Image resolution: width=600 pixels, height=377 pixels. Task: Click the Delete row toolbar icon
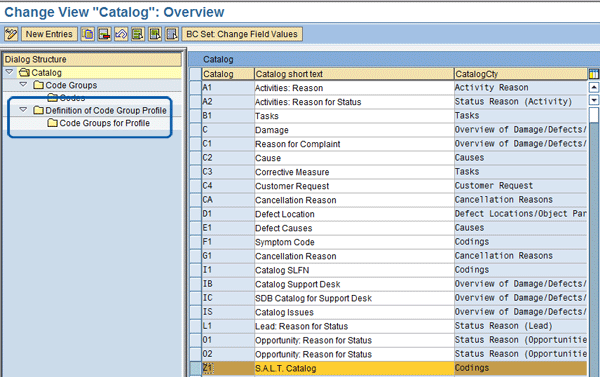104,34
